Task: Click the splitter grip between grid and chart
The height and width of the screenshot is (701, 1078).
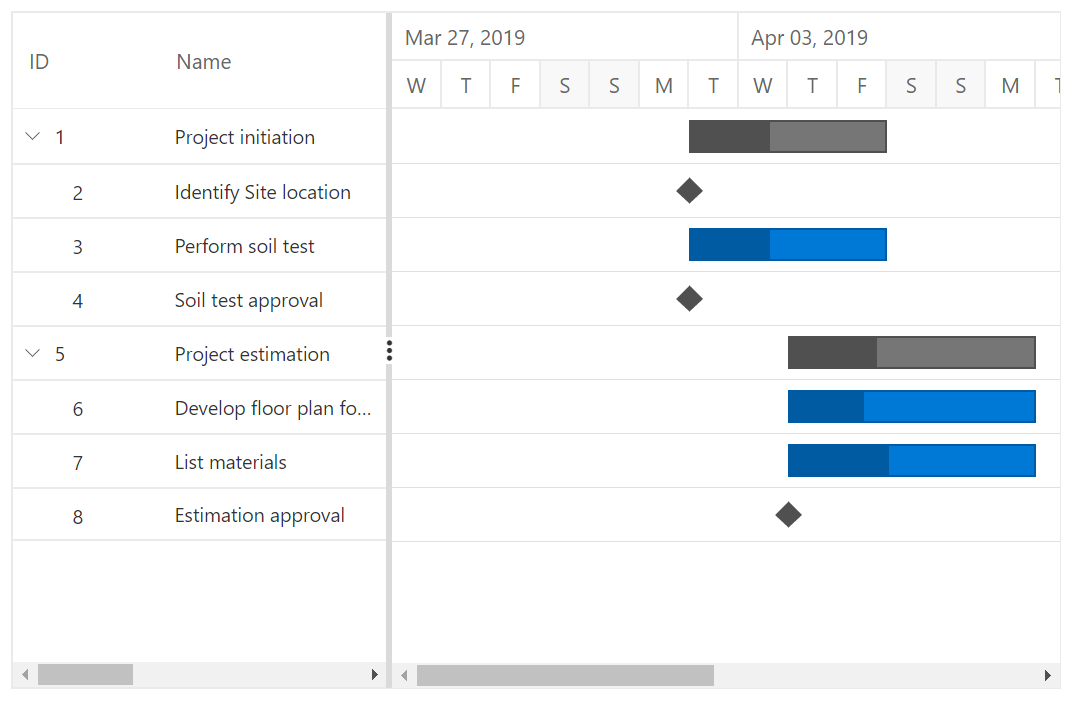Action: coord(389,351)
